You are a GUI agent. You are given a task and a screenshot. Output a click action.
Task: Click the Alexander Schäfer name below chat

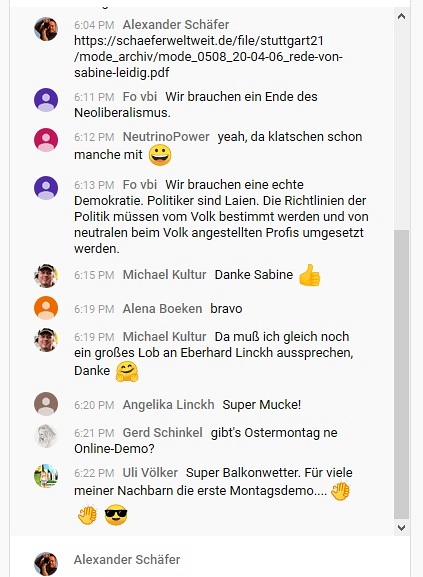pos(127,559)
